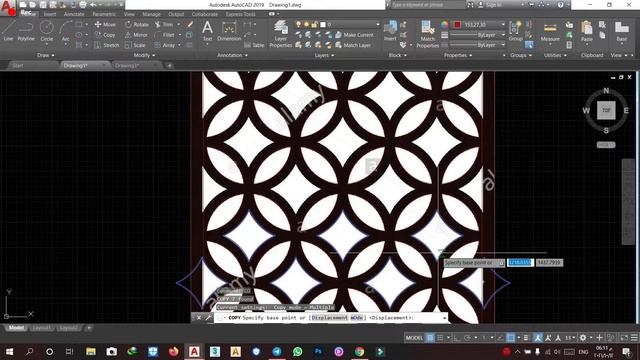Viewport: 640px width, 360px height.
Task: Toggle clean screen in status bar
Action: [624, 338]
